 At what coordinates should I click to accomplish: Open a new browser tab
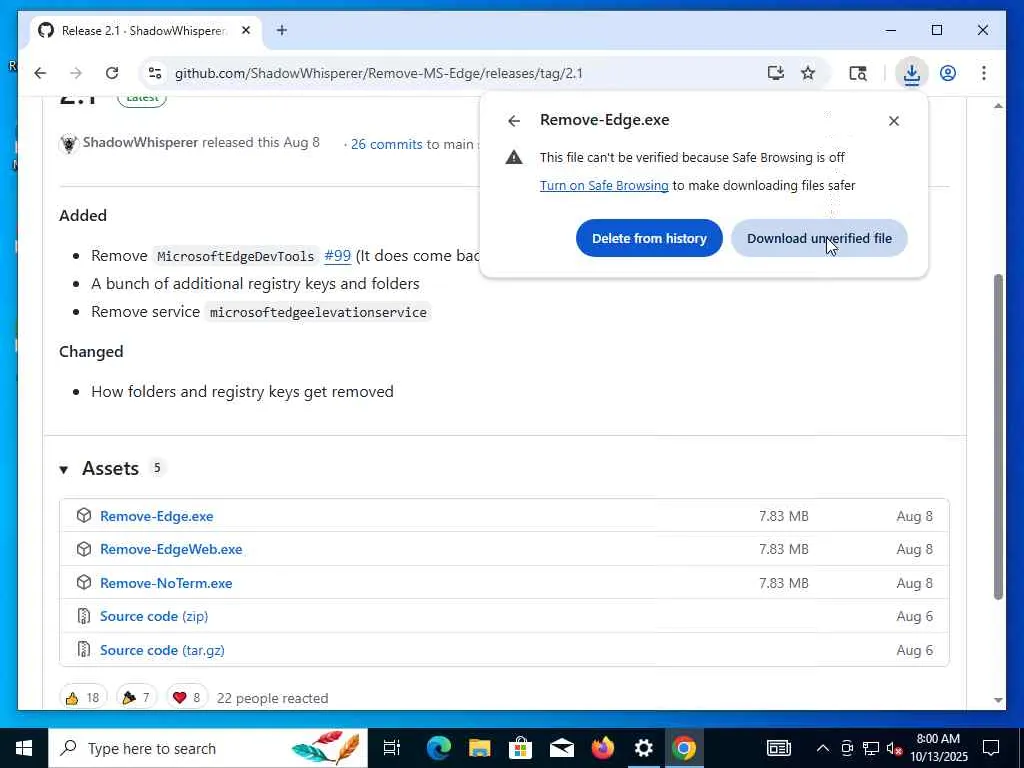tap(281, 31)
